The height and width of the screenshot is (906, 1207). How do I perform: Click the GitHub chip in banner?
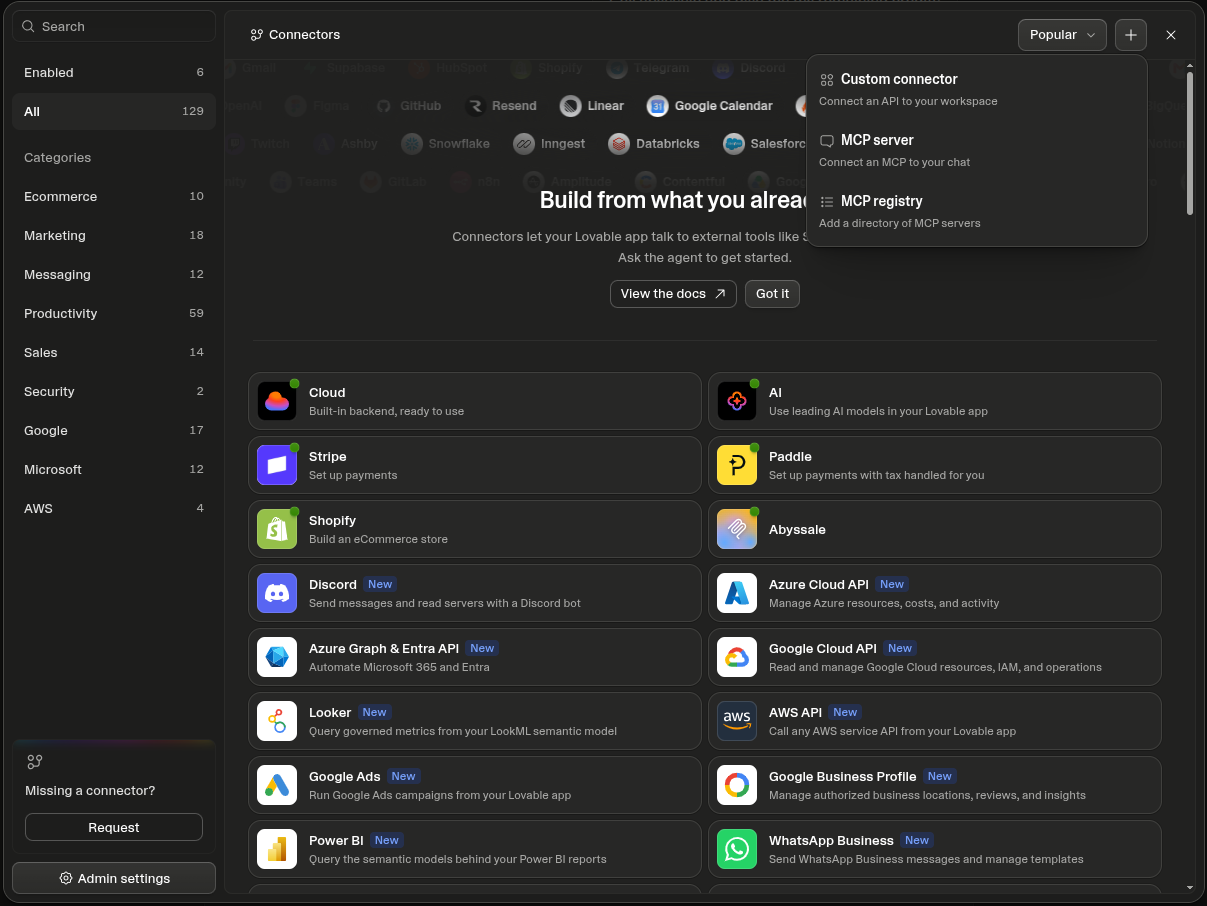(x=408, y=106)
